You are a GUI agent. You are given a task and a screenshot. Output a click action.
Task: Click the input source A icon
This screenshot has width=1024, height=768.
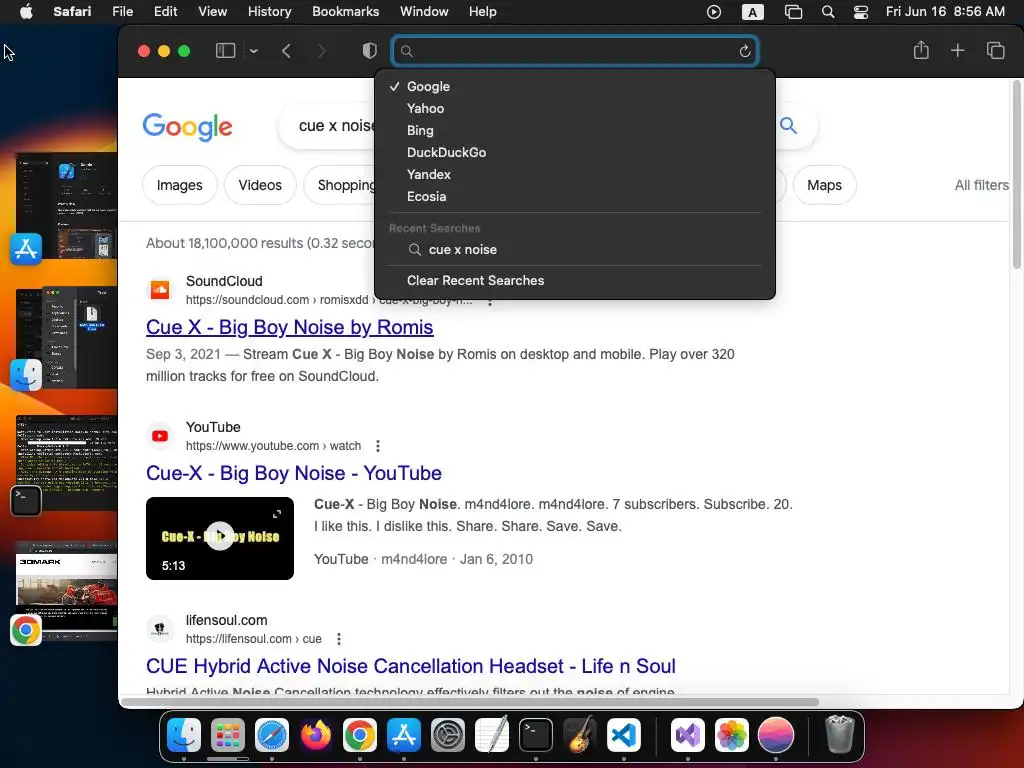(752, 12)
